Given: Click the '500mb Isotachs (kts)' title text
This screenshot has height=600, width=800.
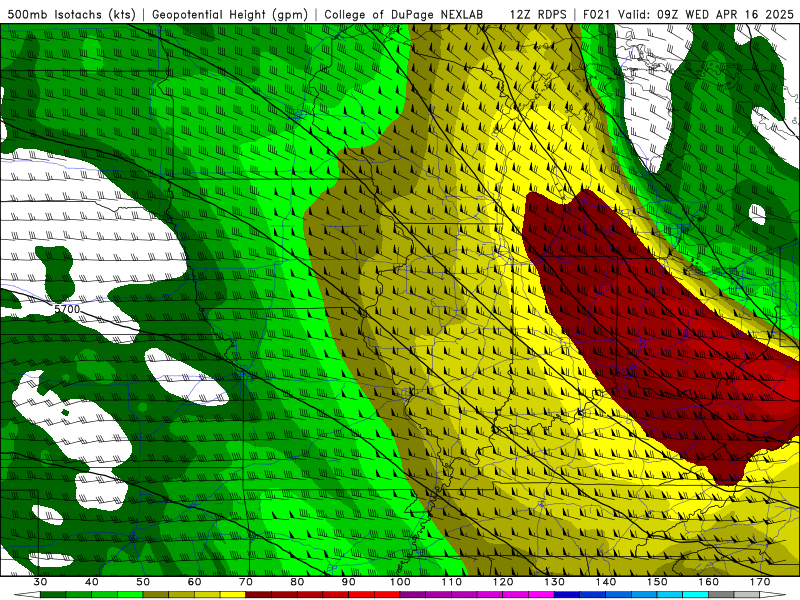Looking at the screenshot, I should tap(71, 15).
